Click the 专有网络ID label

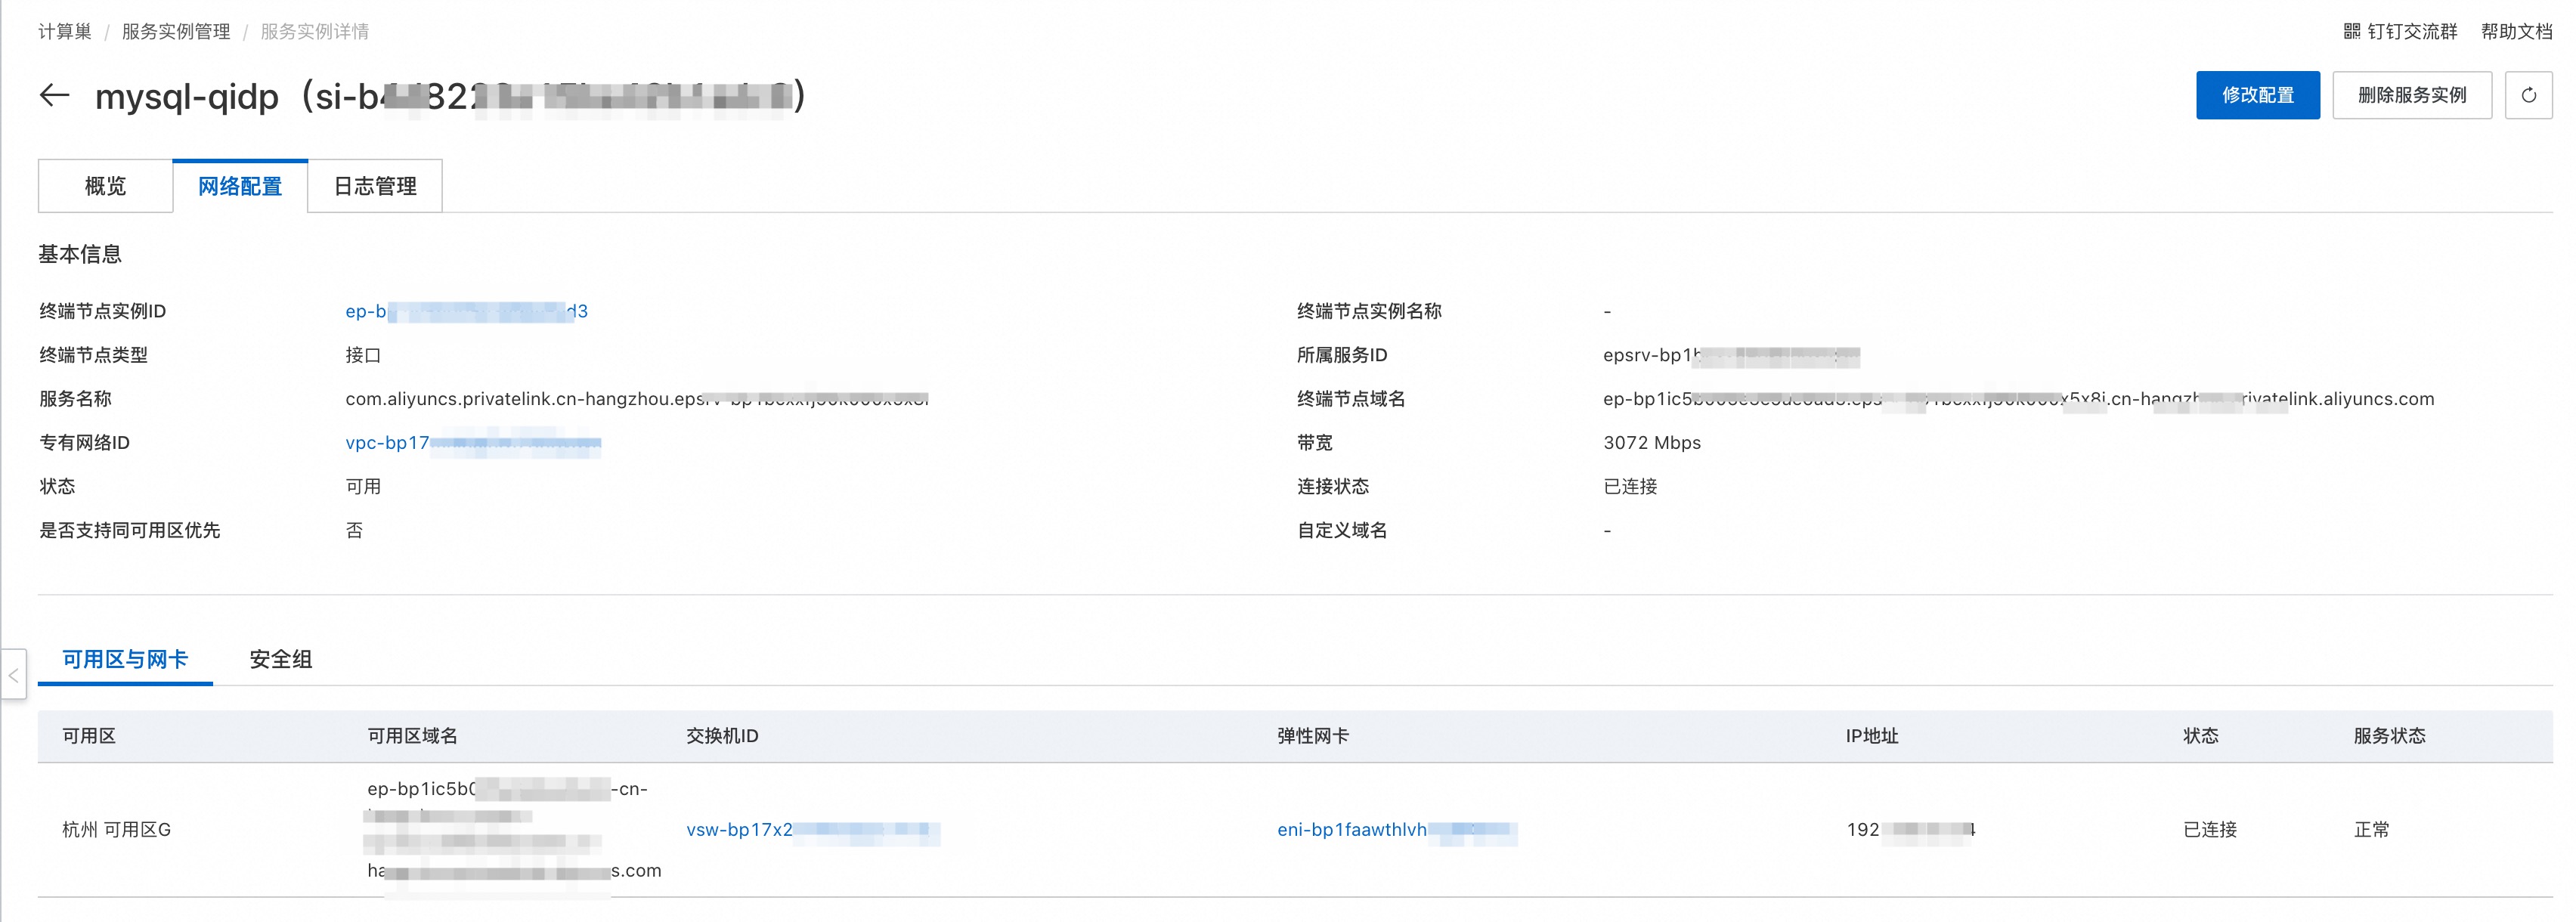tap(84, 443)
